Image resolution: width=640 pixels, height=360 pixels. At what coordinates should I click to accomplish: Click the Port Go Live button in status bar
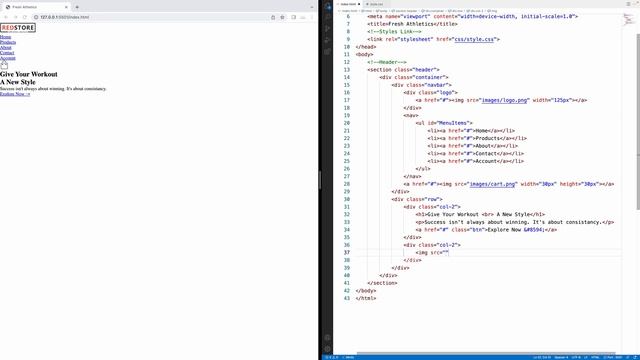click(613, 358)
